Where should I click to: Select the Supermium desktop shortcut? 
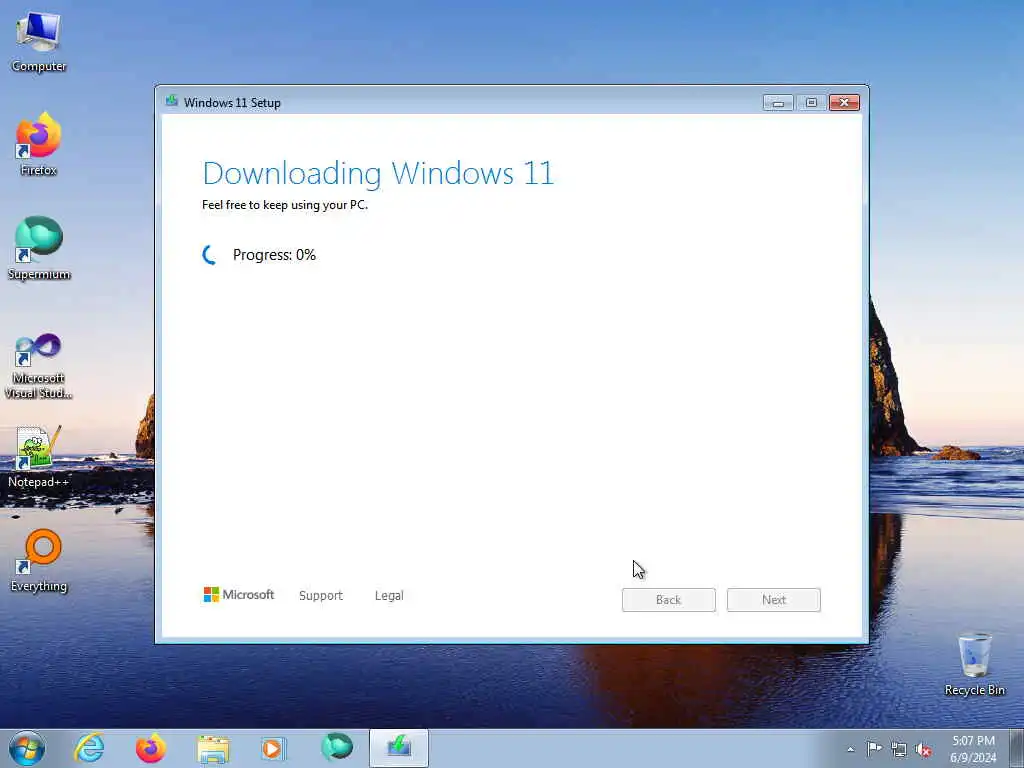39,249
